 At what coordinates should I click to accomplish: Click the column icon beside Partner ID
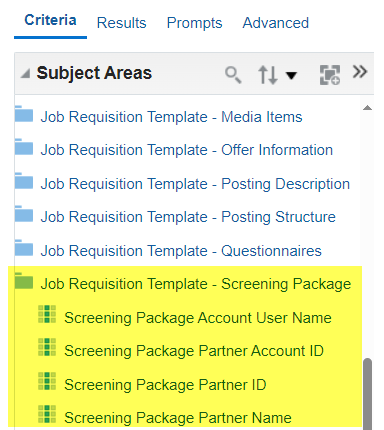tap(47, 381)
